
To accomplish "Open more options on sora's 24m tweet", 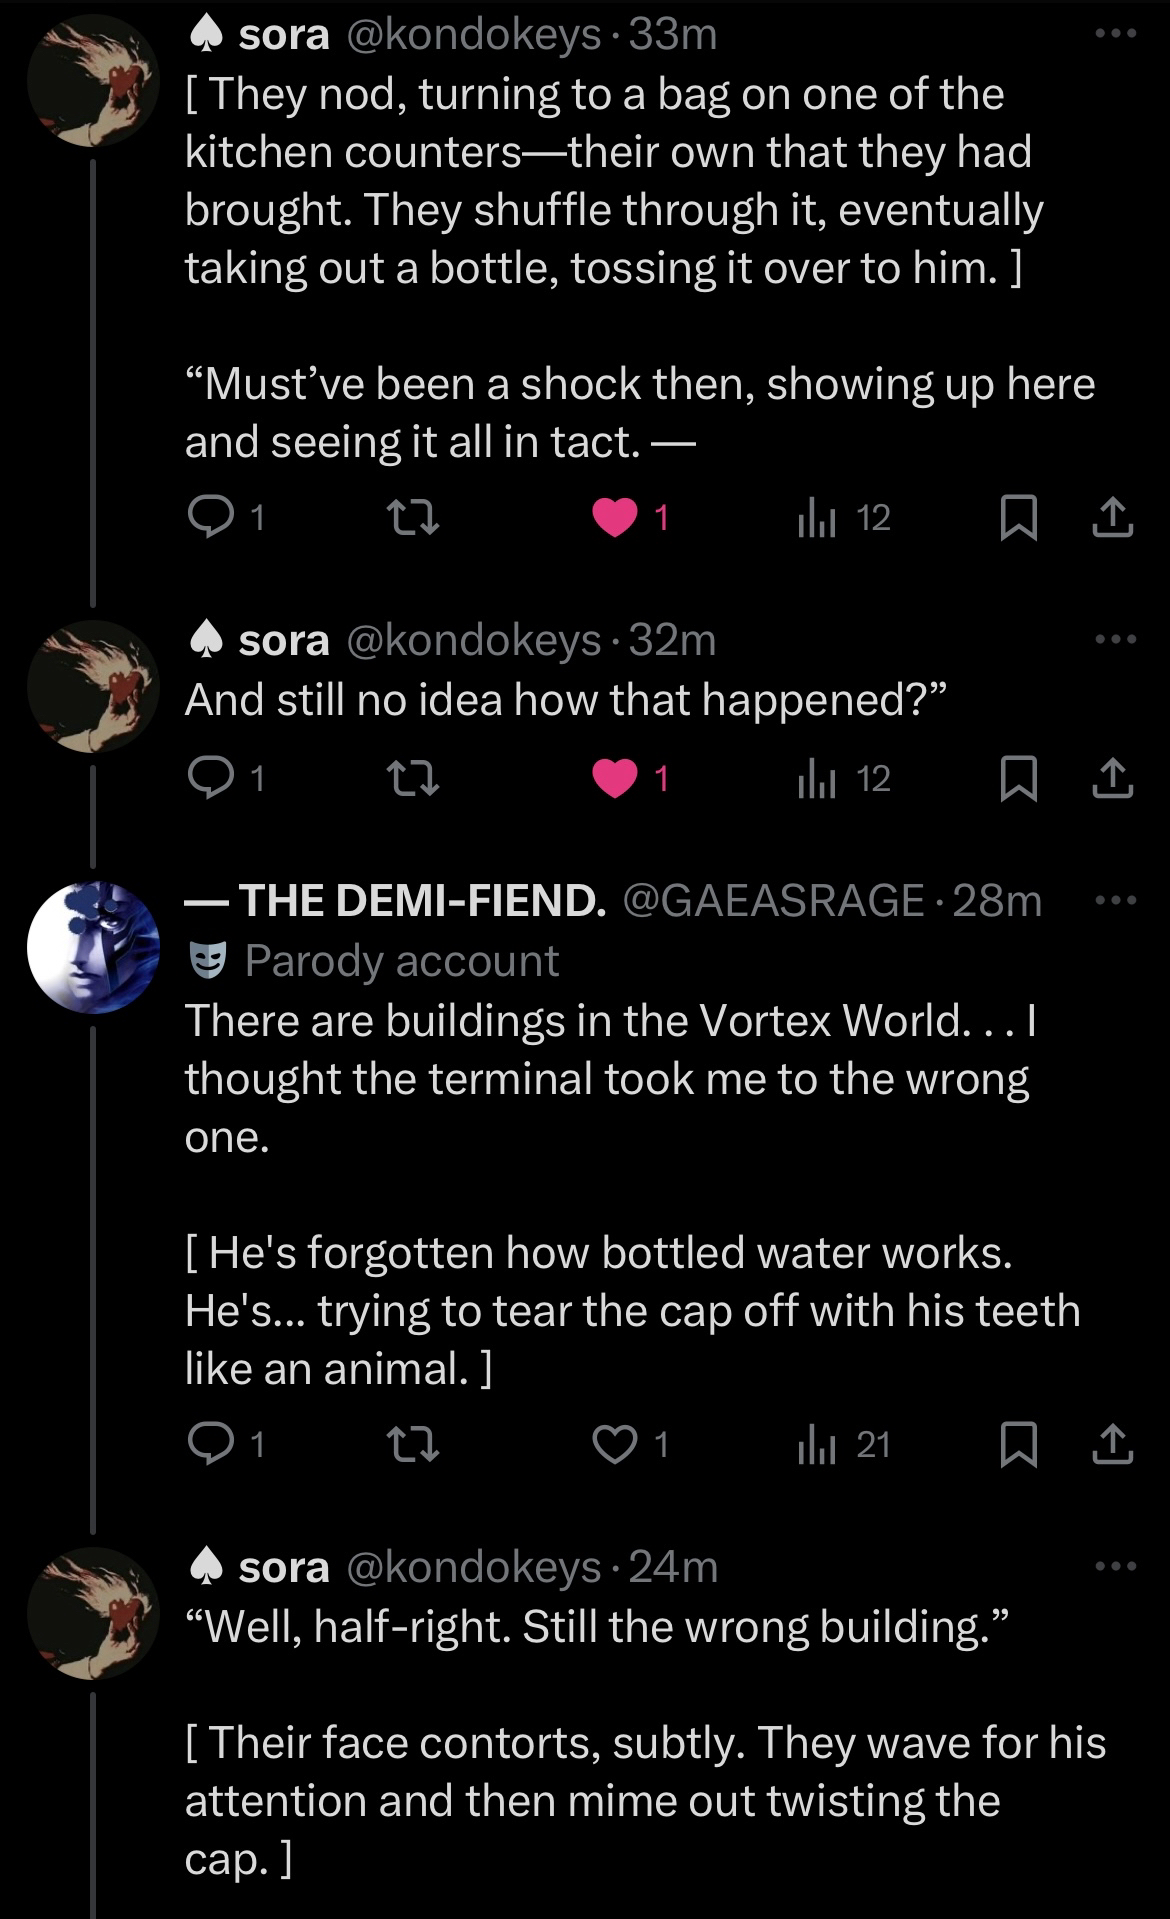I will (1115, 1566).
